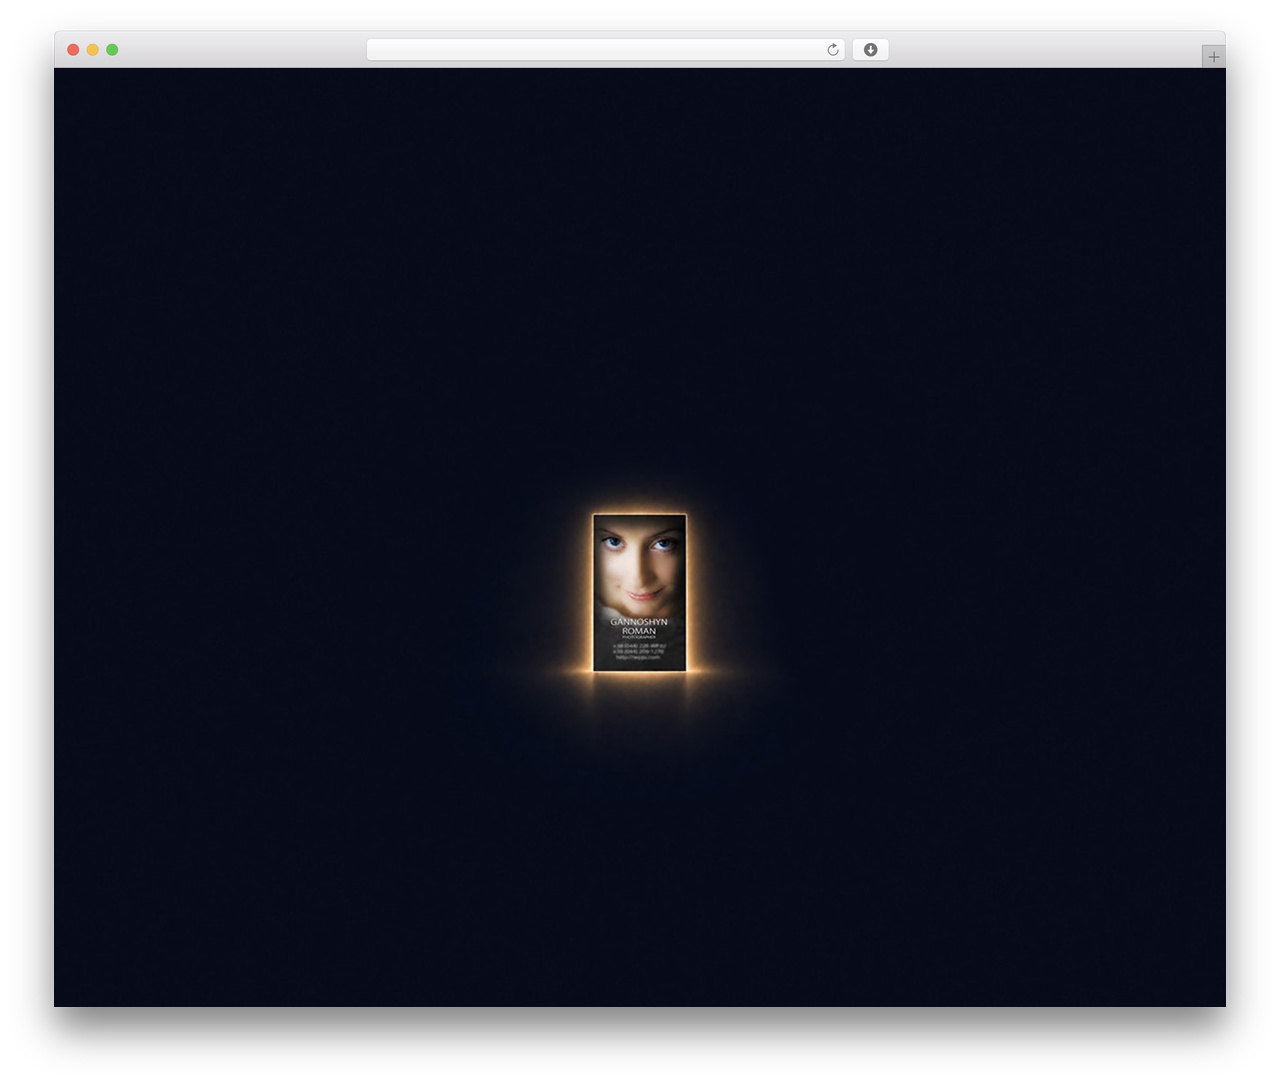Image resolution: width=1280 pixels, height=1084 pixels.
Task: Click the second phone number line on the card
Action: (x=639, y=652)
